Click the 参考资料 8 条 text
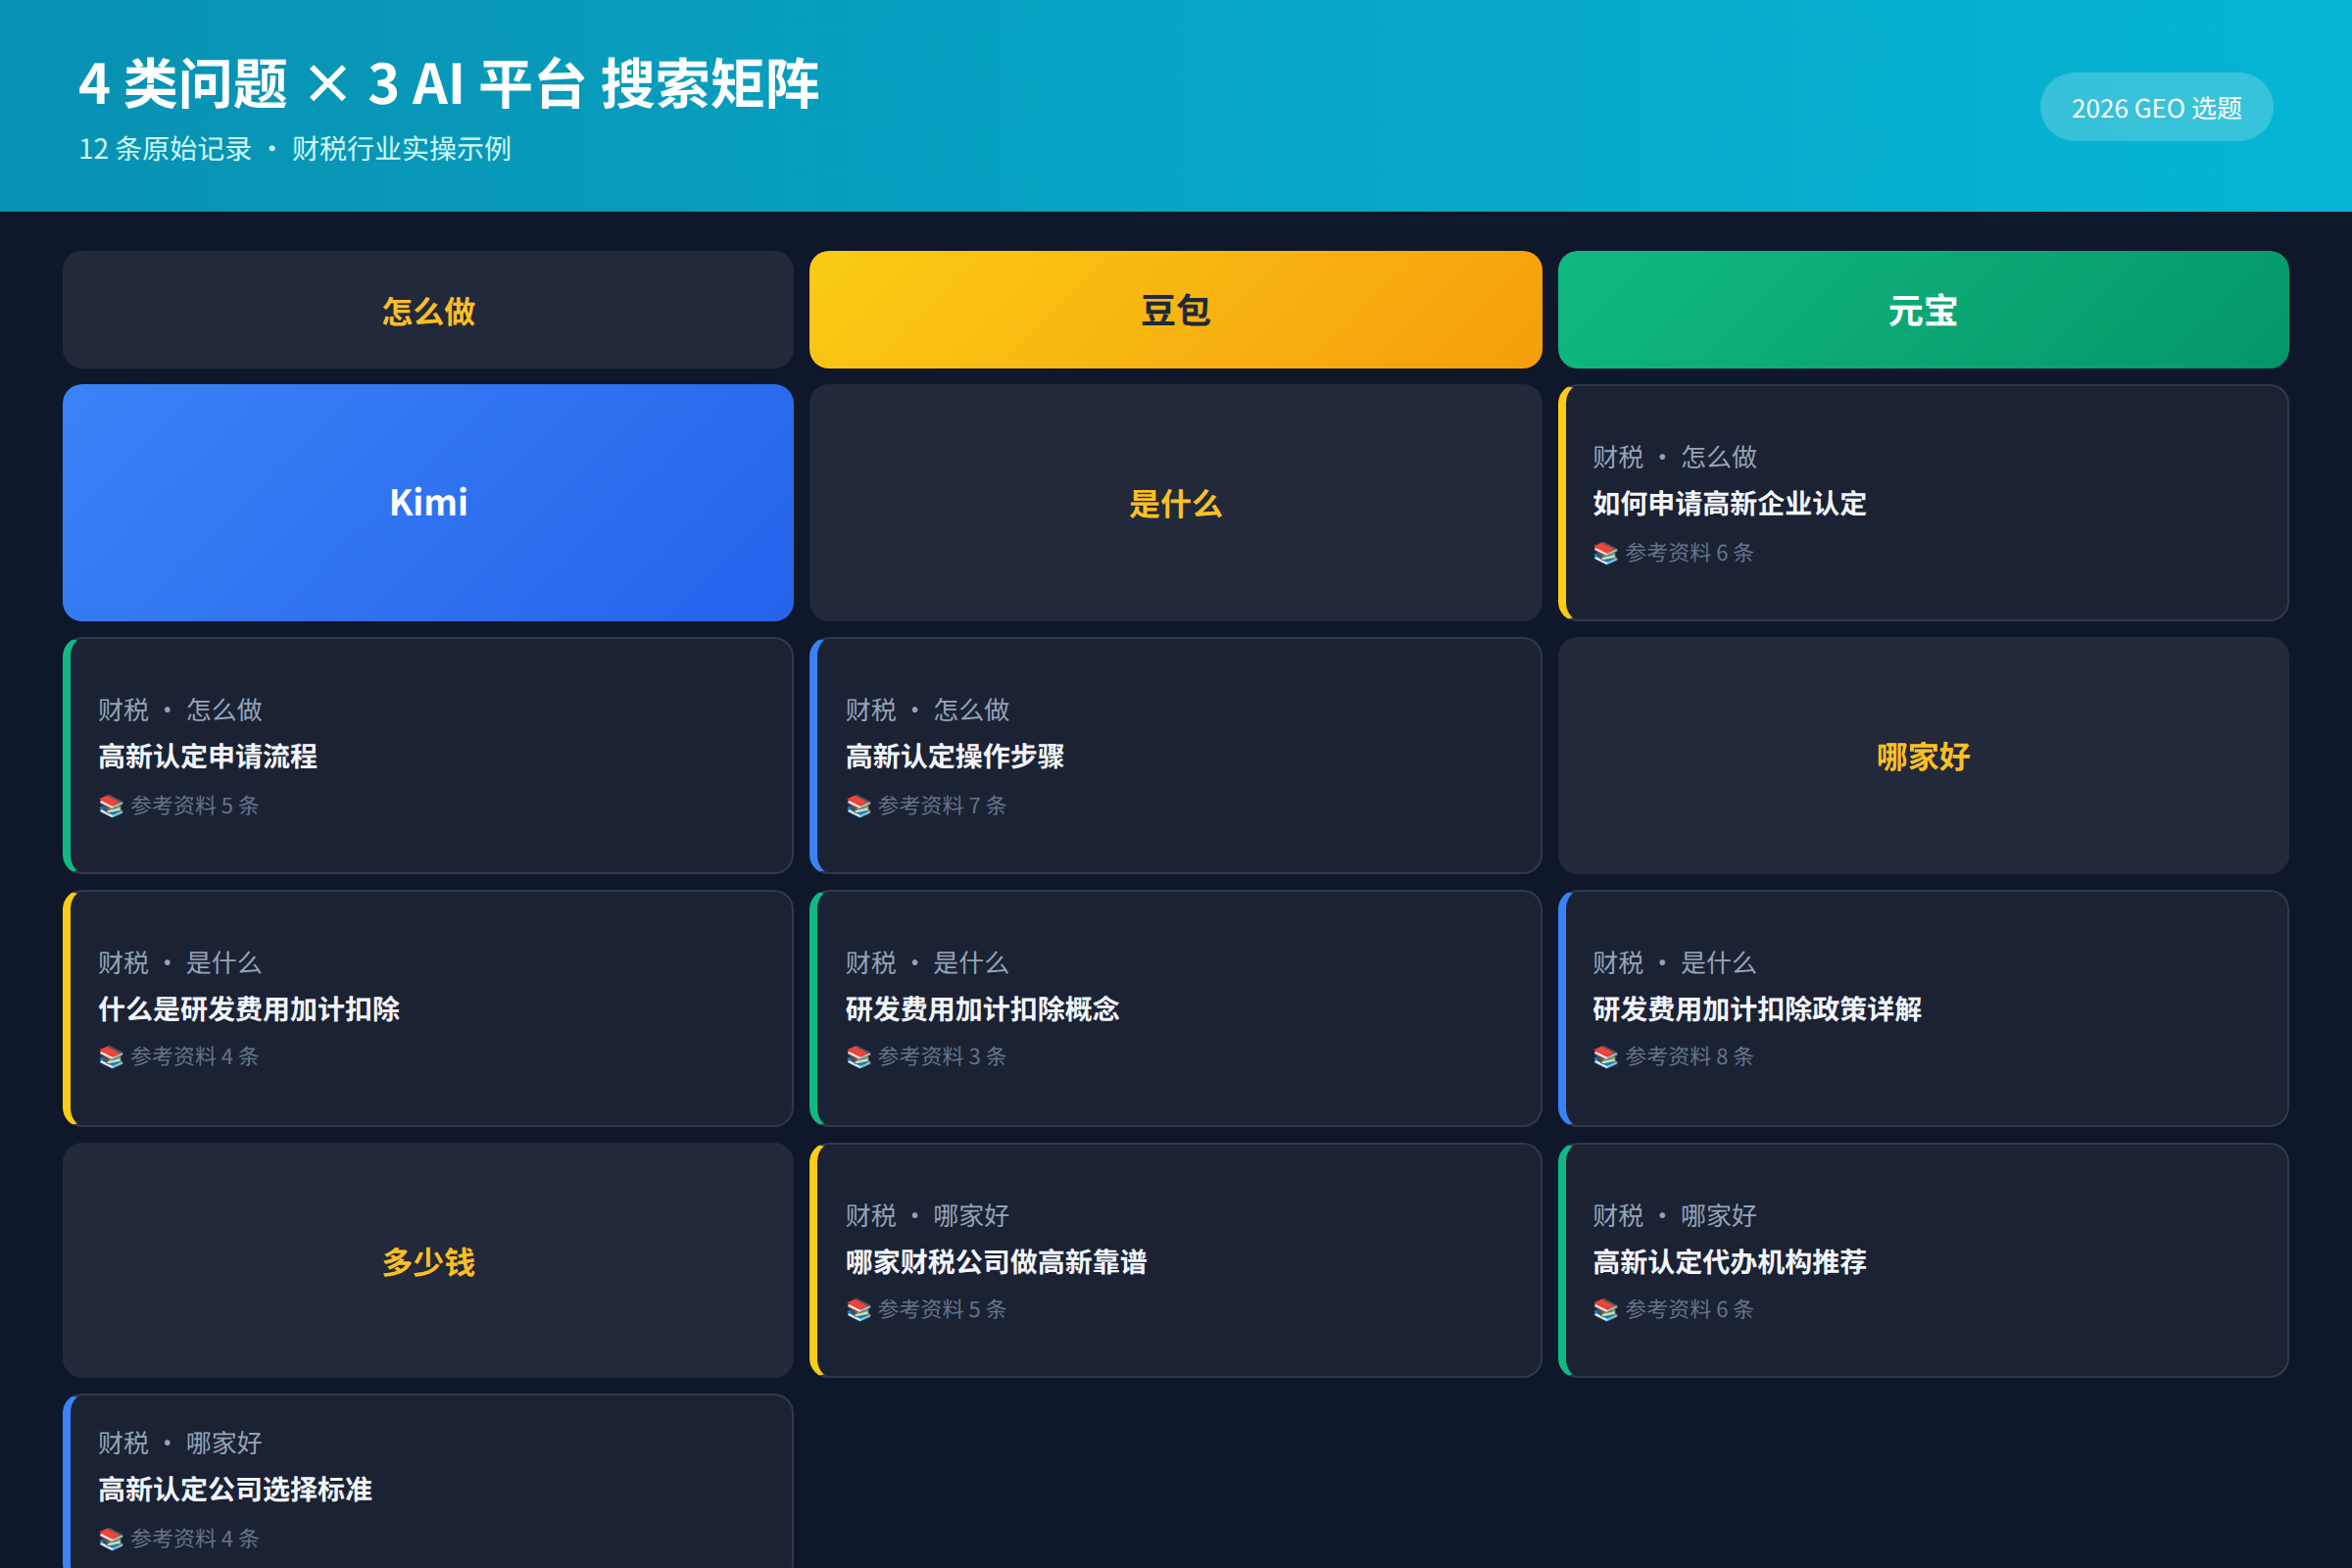 [x=1689, y=1057]
